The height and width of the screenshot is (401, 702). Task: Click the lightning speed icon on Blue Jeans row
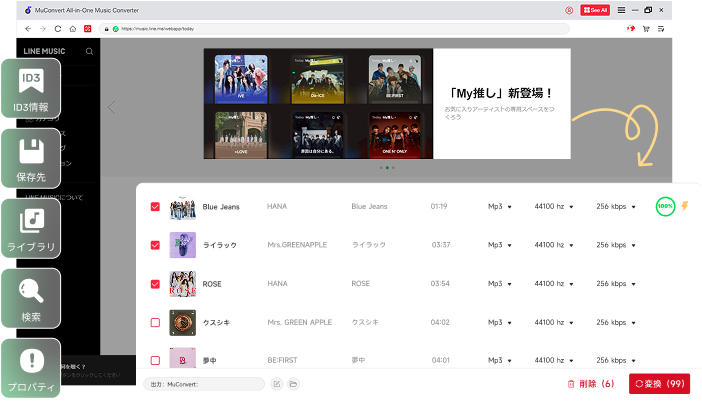point(685,206)
